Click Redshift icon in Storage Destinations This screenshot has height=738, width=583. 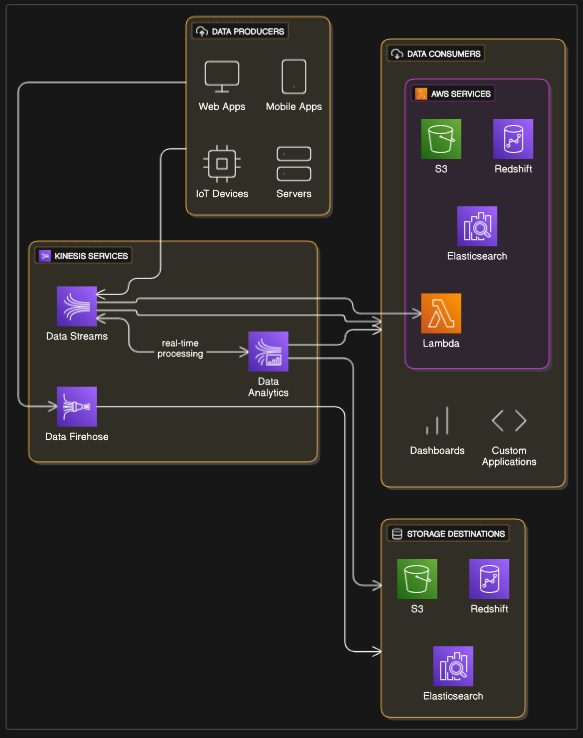click(489, 579)
